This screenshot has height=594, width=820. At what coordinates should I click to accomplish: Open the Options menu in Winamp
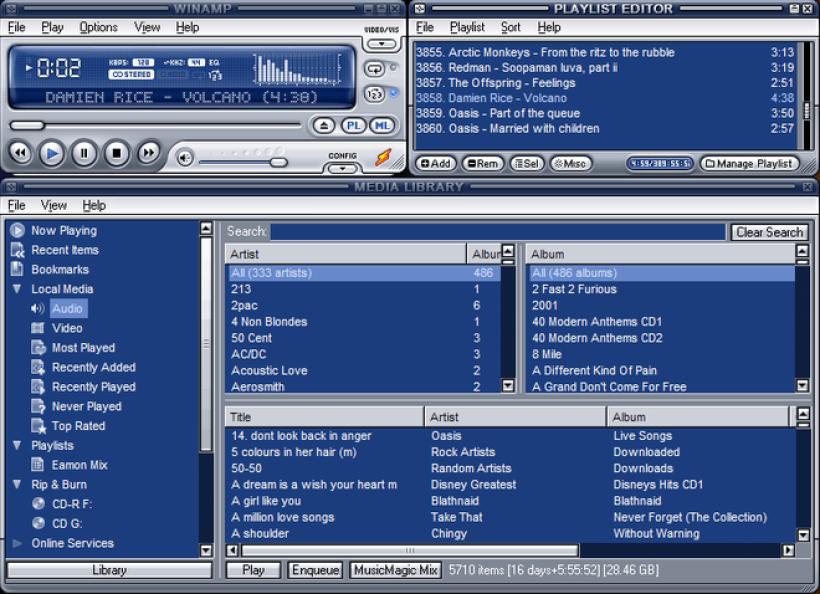pos(98,27)
